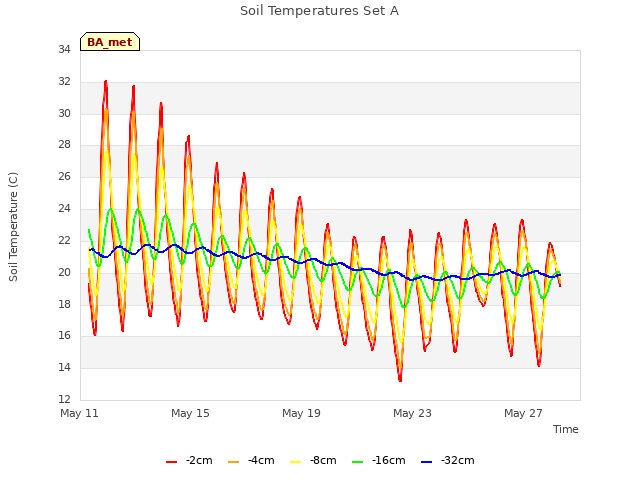Click the blue -32cm legend color marker
Screen dimensions: 640x480
[x=426, y=462]
